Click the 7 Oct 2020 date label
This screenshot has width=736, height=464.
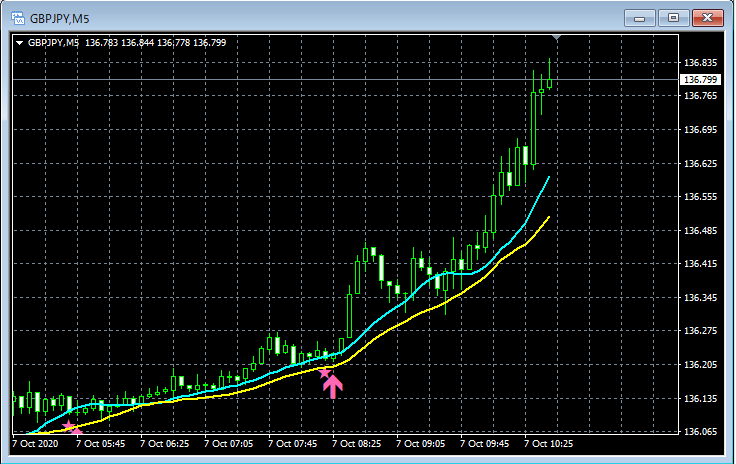click(x=35, y=443)
